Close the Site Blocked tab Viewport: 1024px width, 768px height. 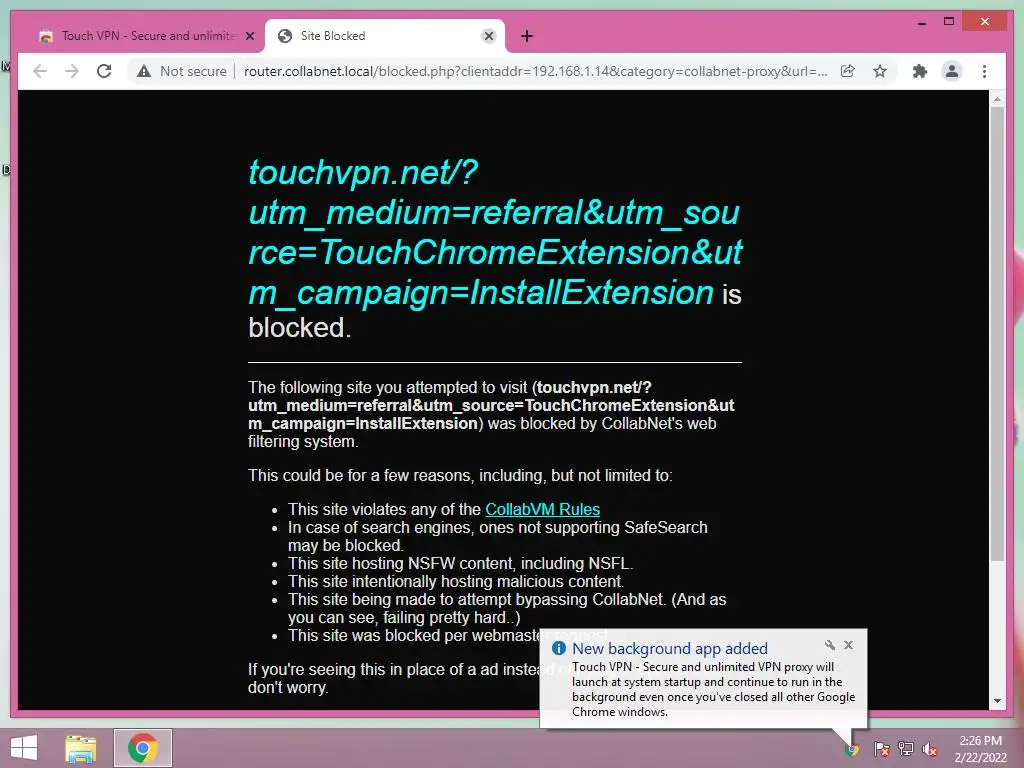pyautogui.click(x=488, y=36)
